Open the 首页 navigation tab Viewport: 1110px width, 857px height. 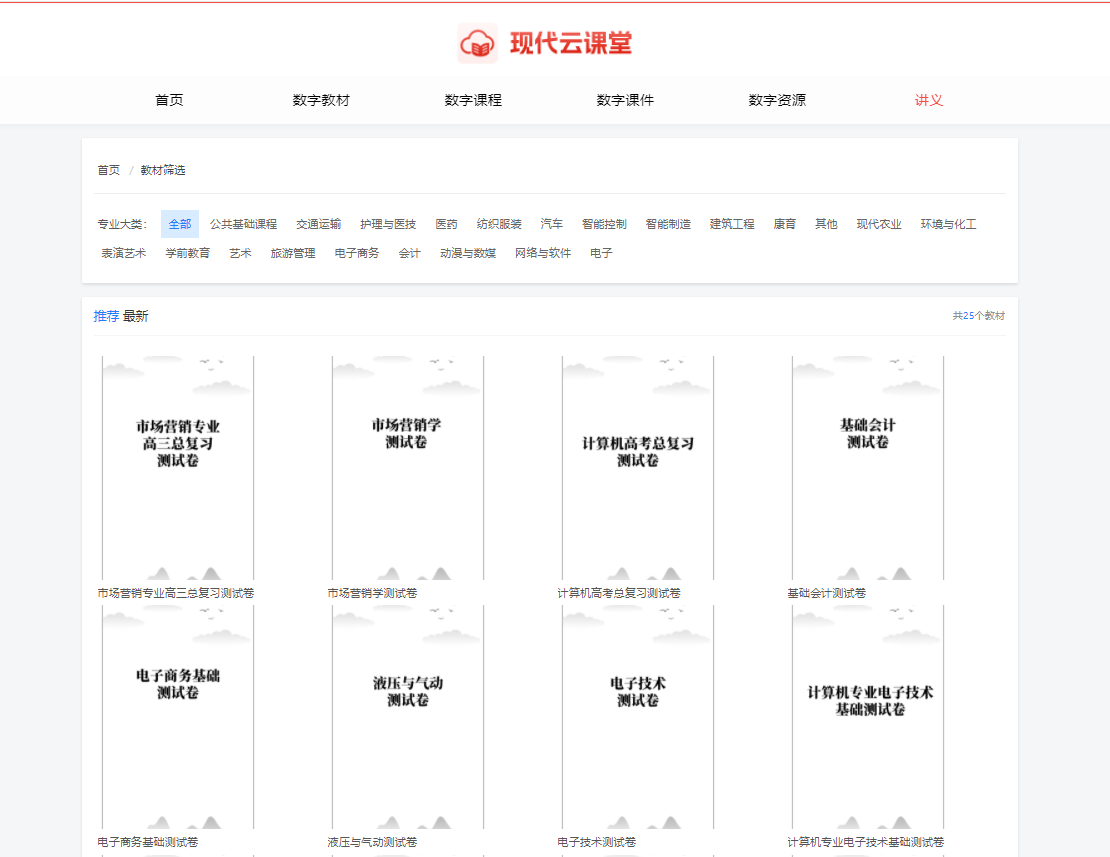click(x=169, y=100)
